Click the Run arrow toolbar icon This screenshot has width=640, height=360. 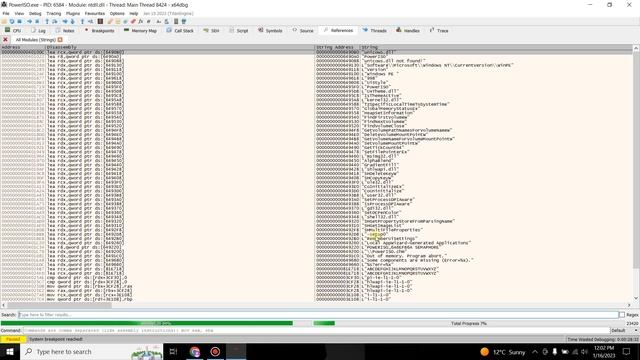click(x=29, y=21)
